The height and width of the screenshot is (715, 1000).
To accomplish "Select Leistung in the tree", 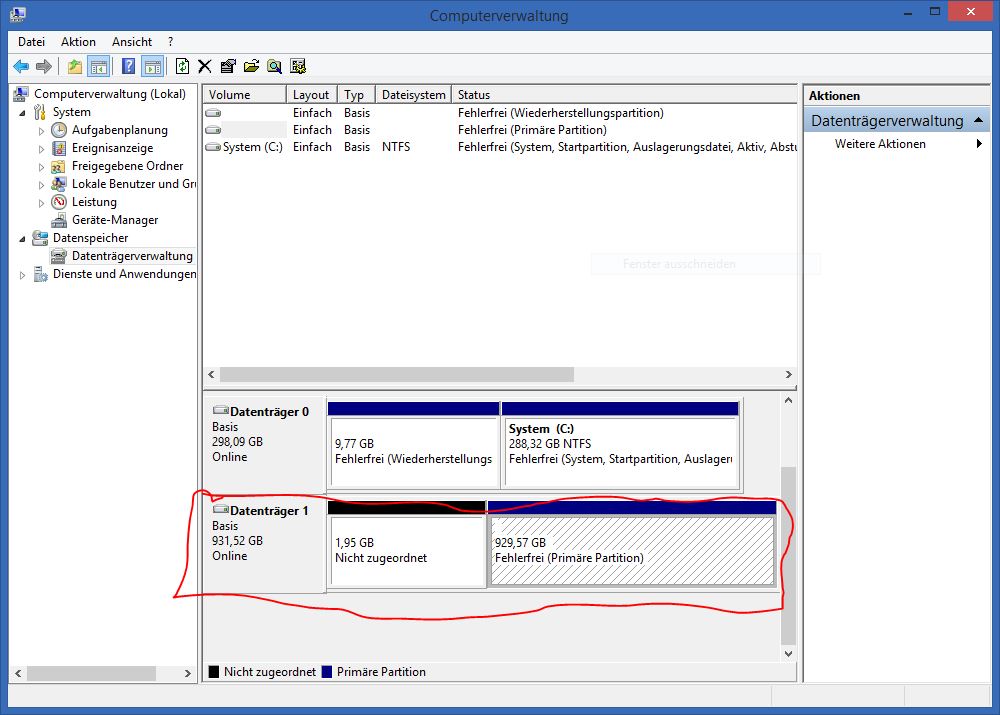I will pyautogui.click(x=94, y=202).
